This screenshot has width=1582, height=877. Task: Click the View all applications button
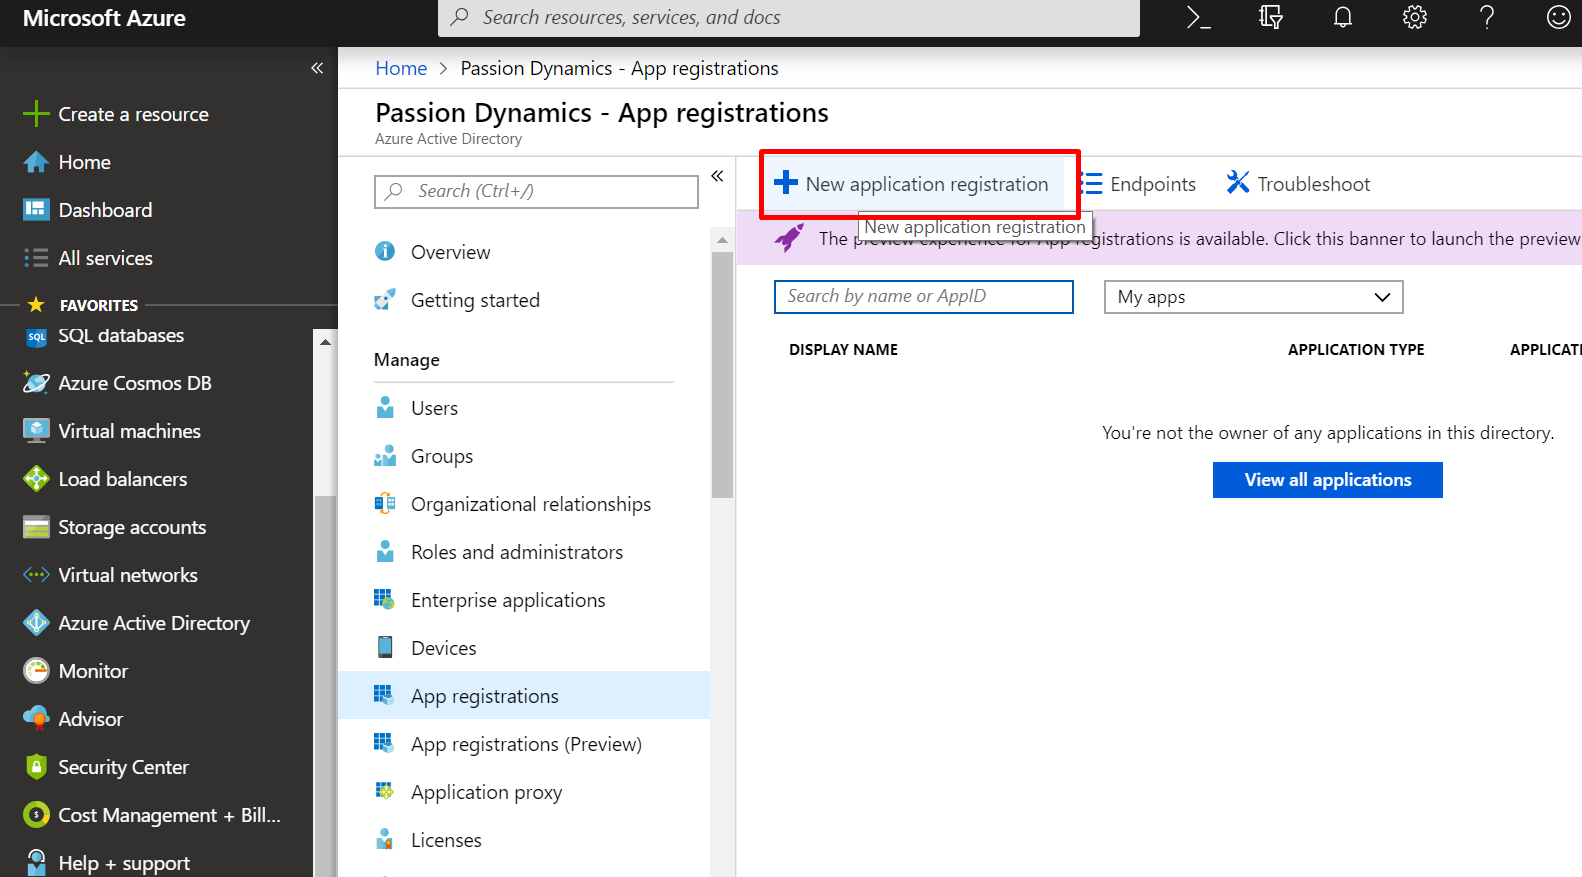click(1327, 480)
